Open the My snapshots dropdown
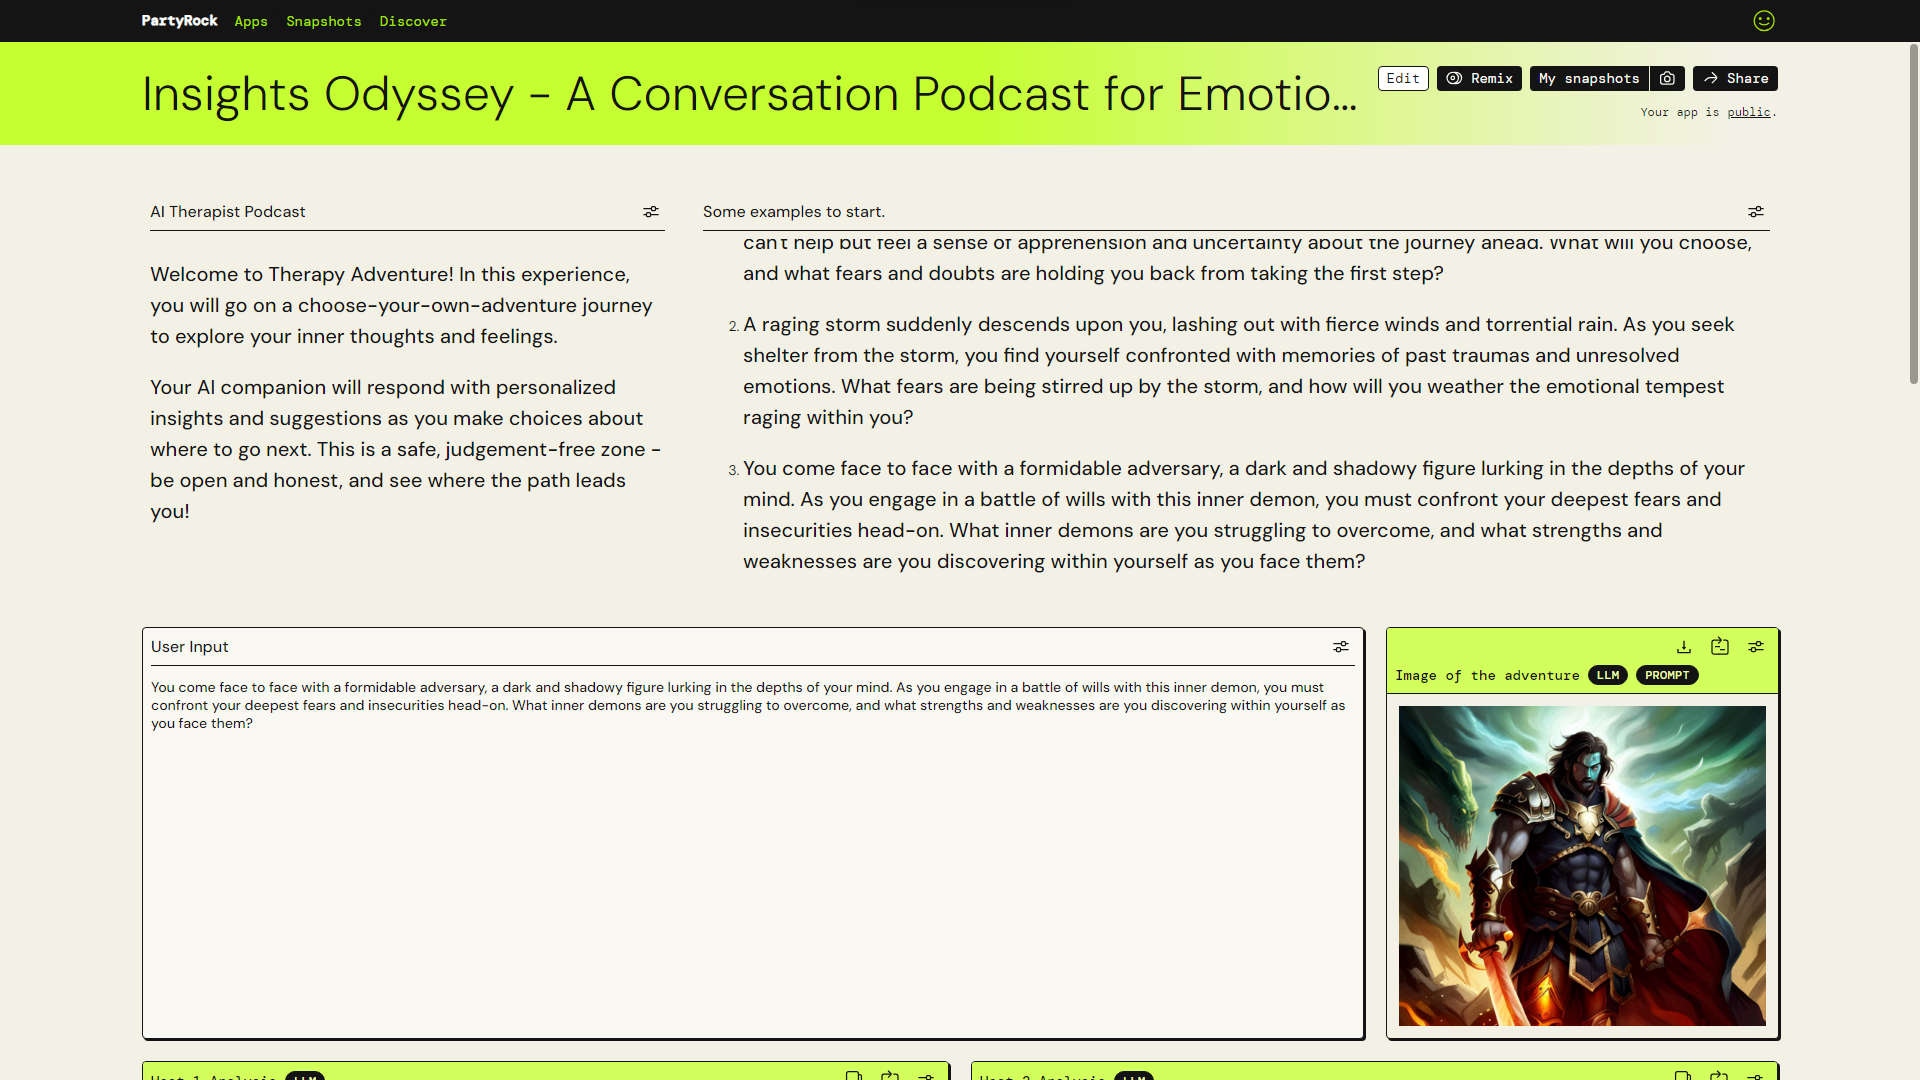Screen dimensions: 1920x1080 (x=1588, y=78)
